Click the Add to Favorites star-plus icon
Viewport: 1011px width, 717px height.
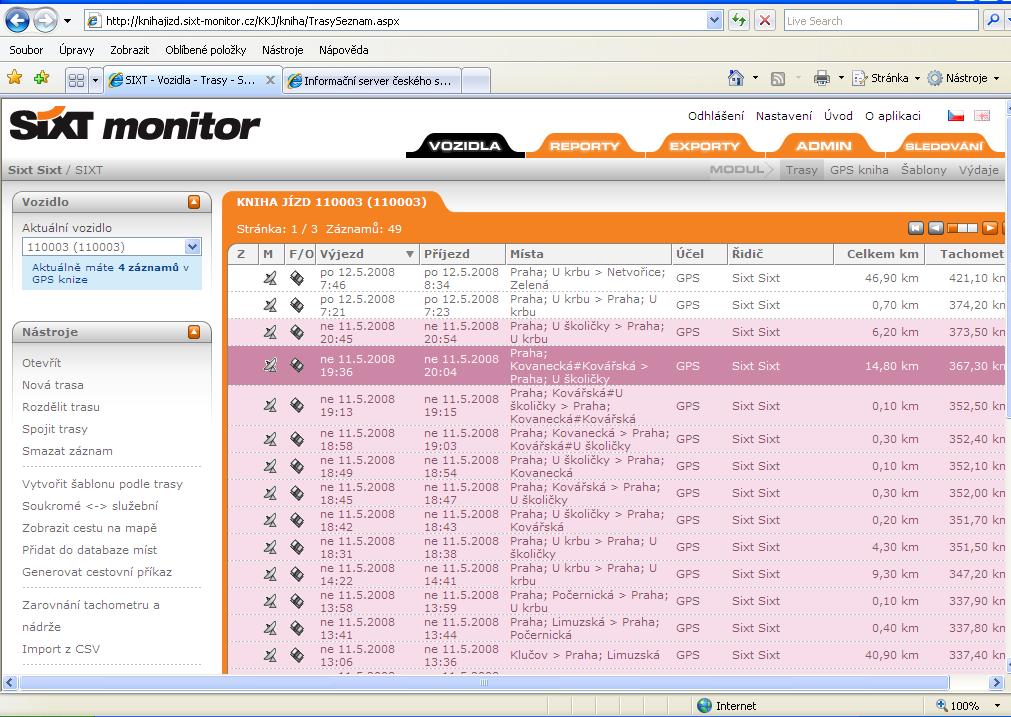42,78
